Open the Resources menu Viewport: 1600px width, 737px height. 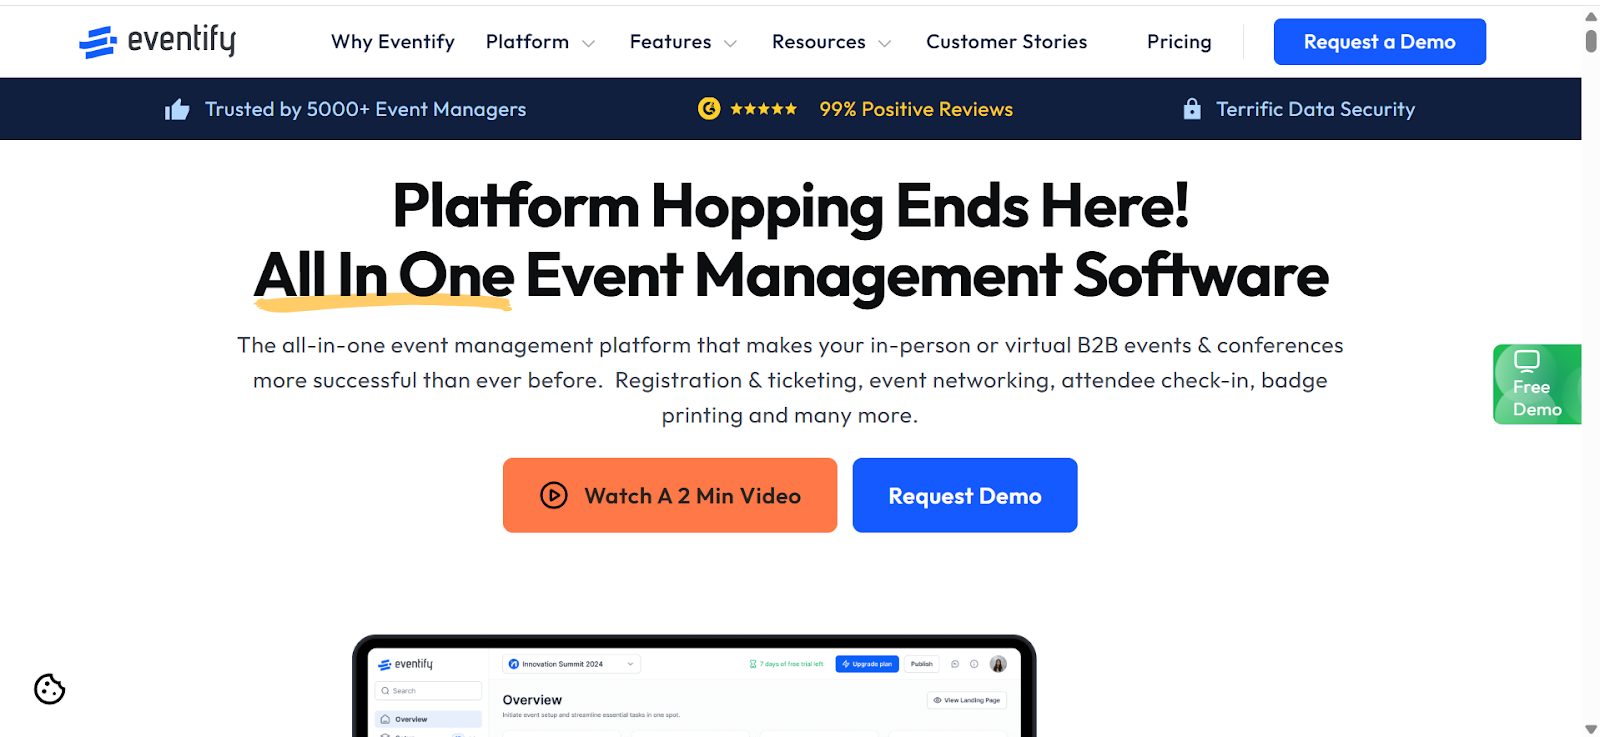(818, 42)
